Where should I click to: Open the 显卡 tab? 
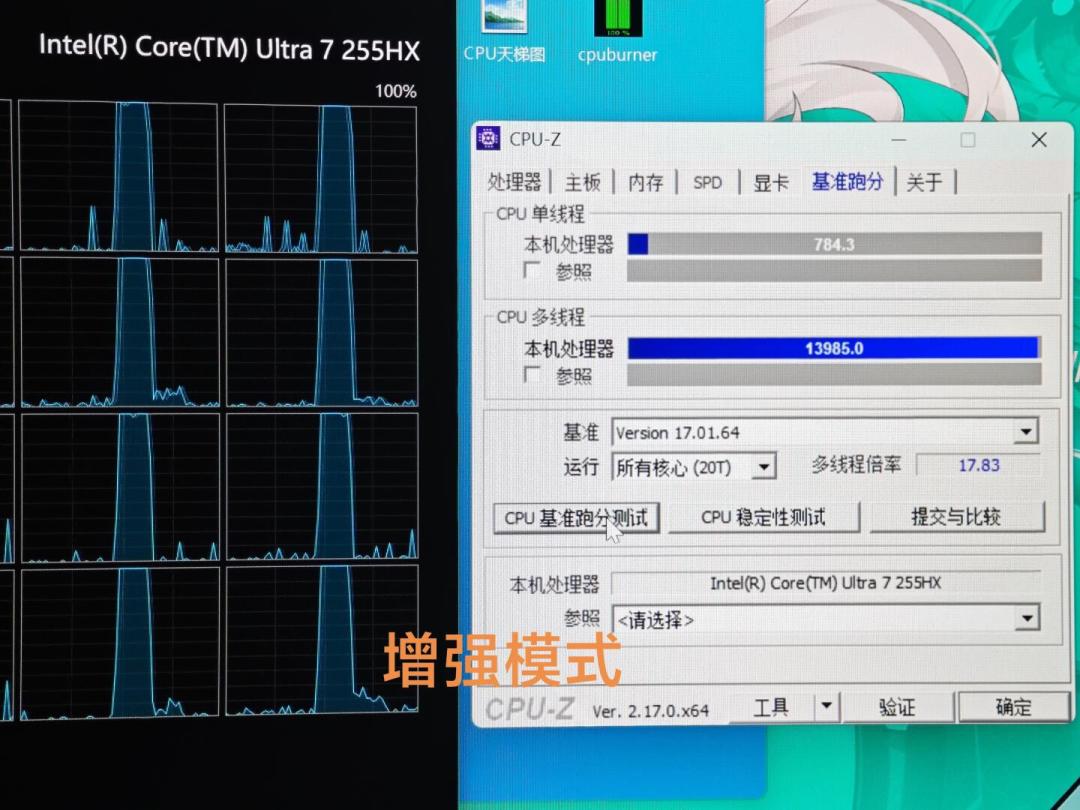pyautogui.click(x=771, y=183)
